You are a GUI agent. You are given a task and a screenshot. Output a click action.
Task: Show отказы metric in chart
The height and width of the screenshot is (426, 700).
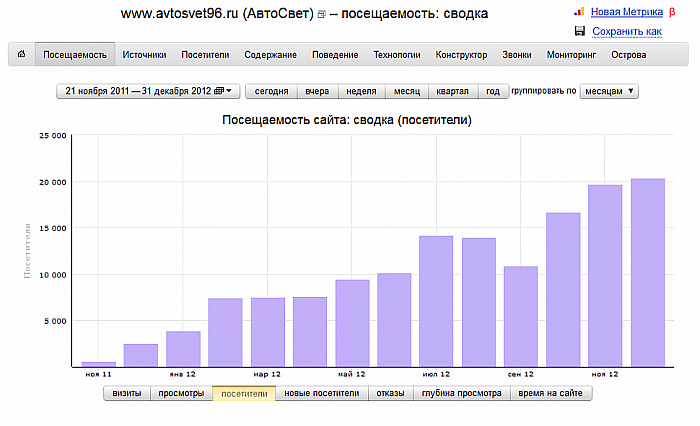[x=390, y=393]
